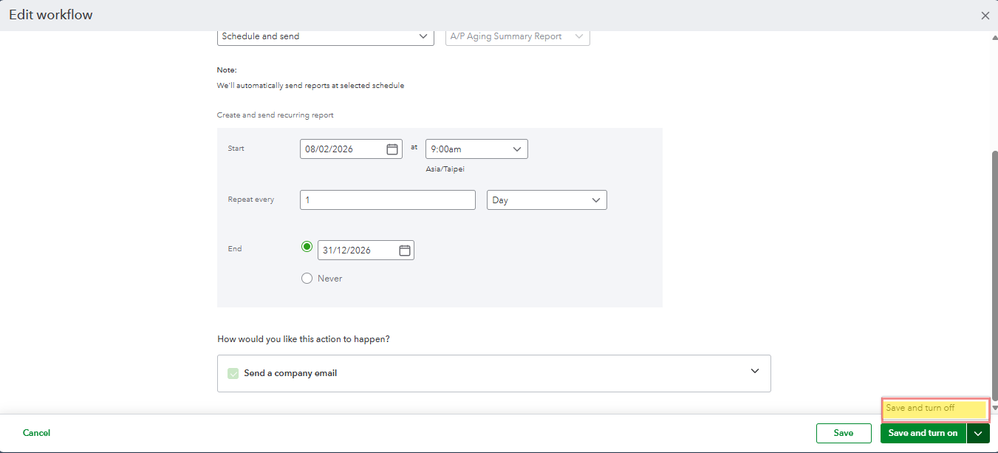Choose Save and turn off menu option
The height and width of the screenshot is (453, 998).
935,408
